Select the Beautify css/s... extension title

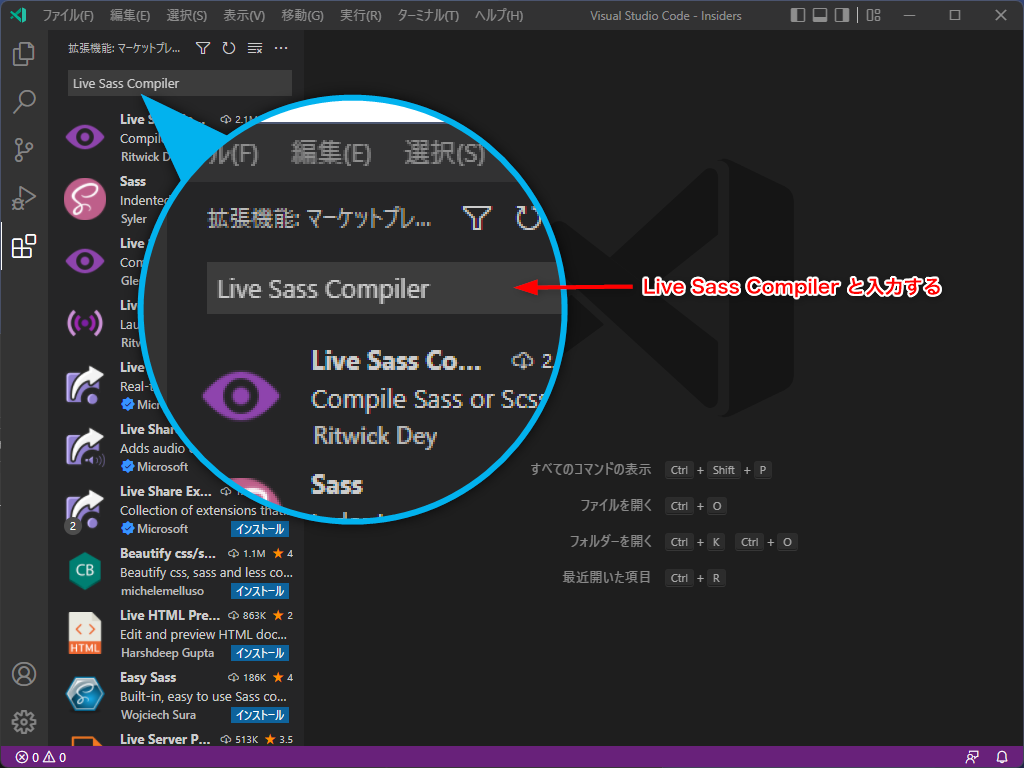click(x=168, y=553)
